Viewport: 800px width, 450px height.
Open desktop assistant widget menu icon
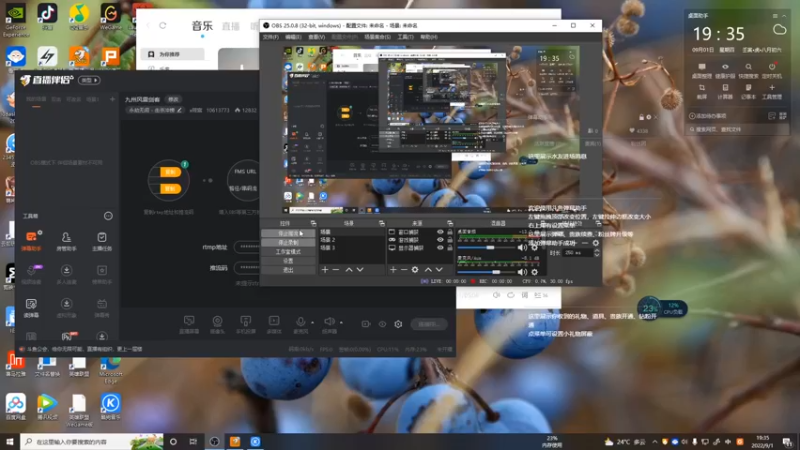click(775, 16)
